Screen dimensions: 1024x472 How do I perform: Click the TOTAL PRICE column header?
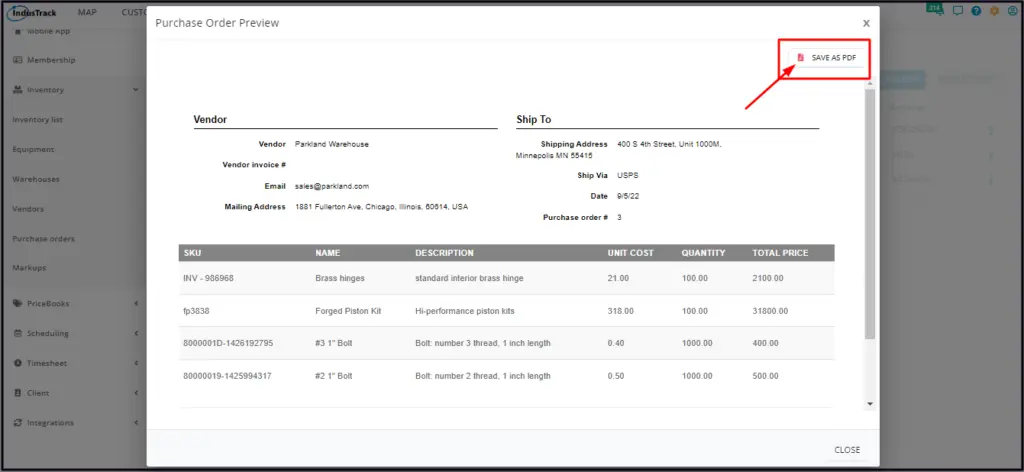(780, 253)
